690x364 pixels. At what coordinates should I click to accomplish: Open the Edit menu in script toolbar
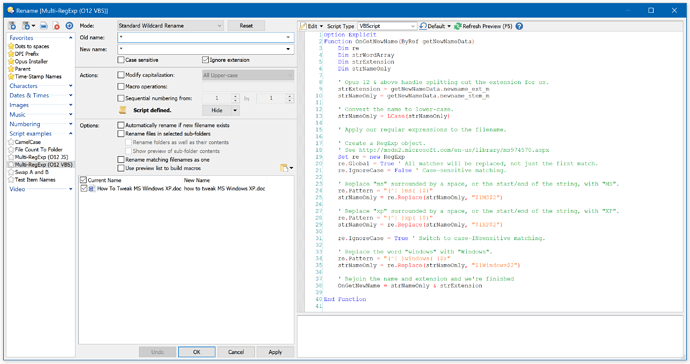(x=312, y=26)
